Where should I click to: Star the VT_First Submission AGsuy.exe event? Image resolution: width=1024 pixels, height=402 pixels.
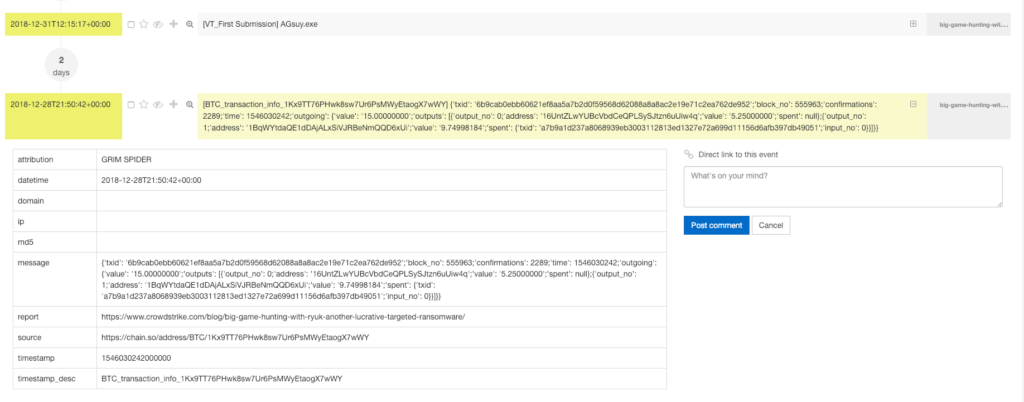[144, 23]
